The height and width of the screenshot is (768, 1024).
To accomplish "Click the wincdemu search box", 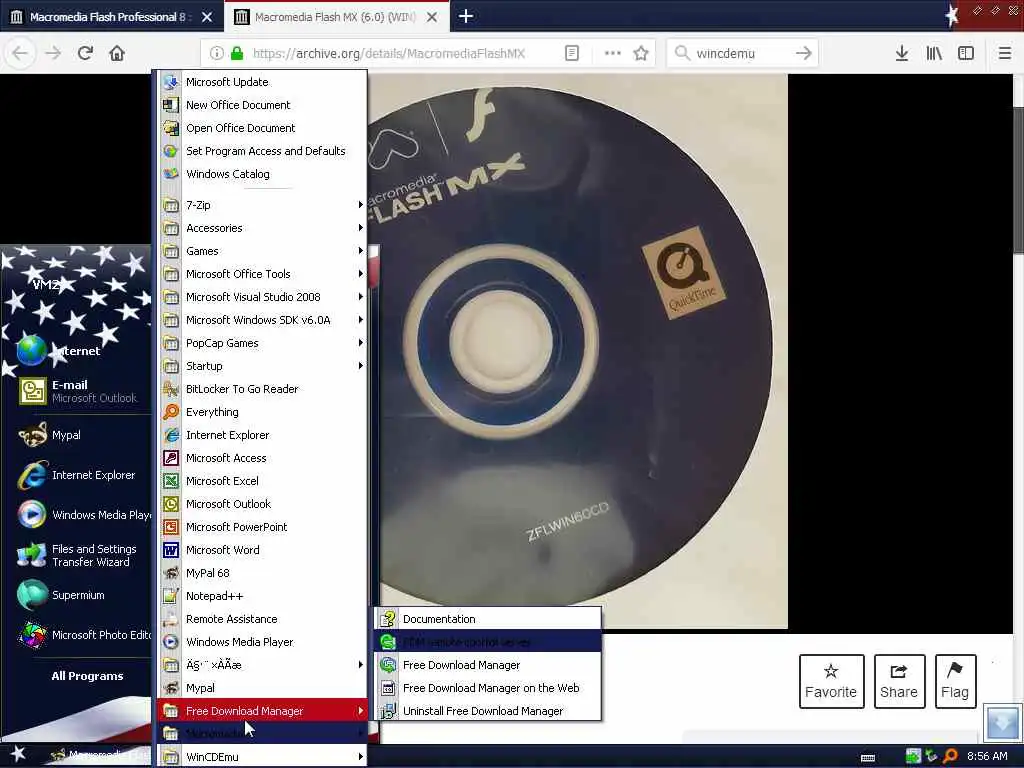I will (743, 54).
